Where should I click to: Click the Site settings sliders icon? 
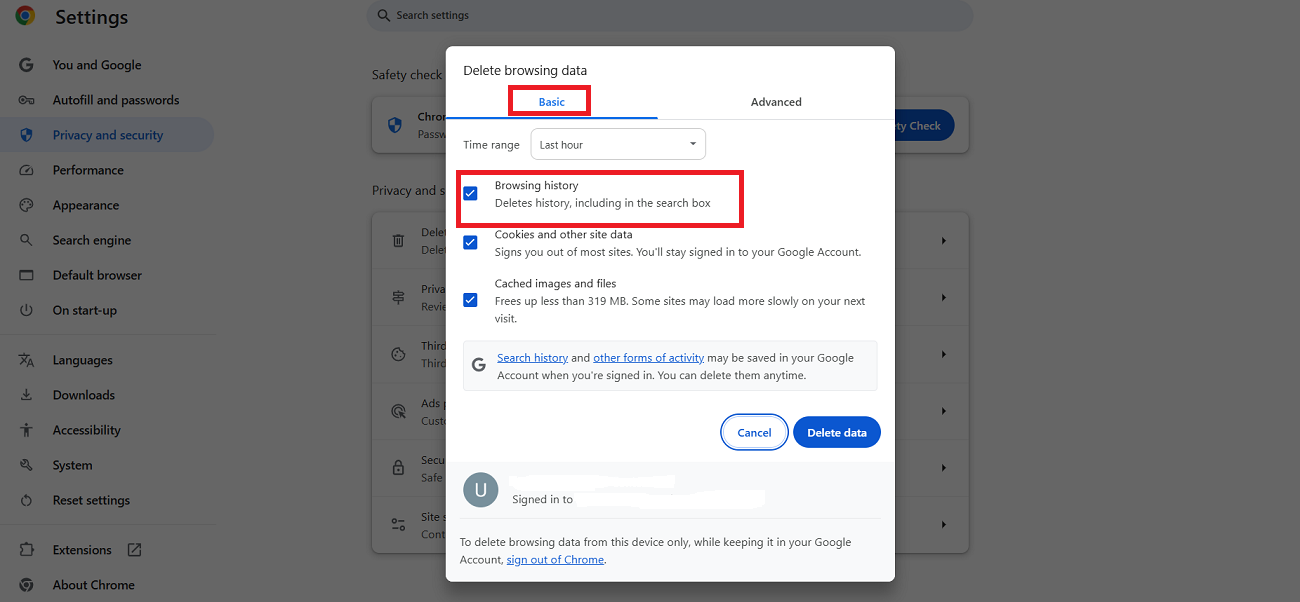[x=398, y=524]
